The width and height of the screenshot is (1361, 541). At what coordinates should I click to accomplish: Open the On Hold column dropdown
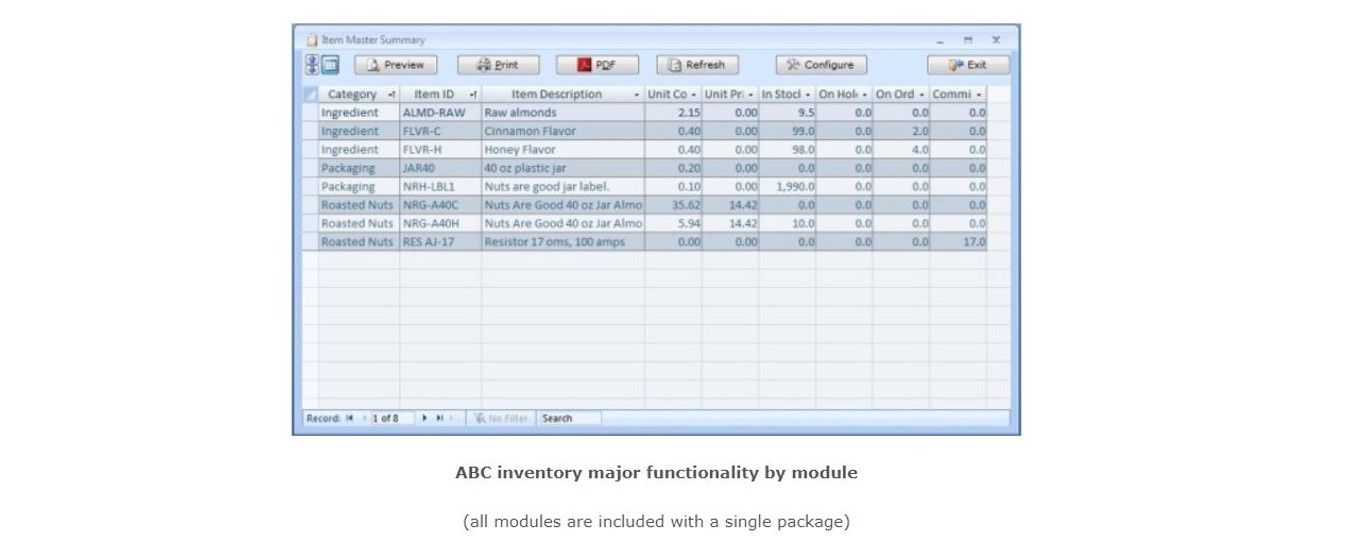(865, 94)
